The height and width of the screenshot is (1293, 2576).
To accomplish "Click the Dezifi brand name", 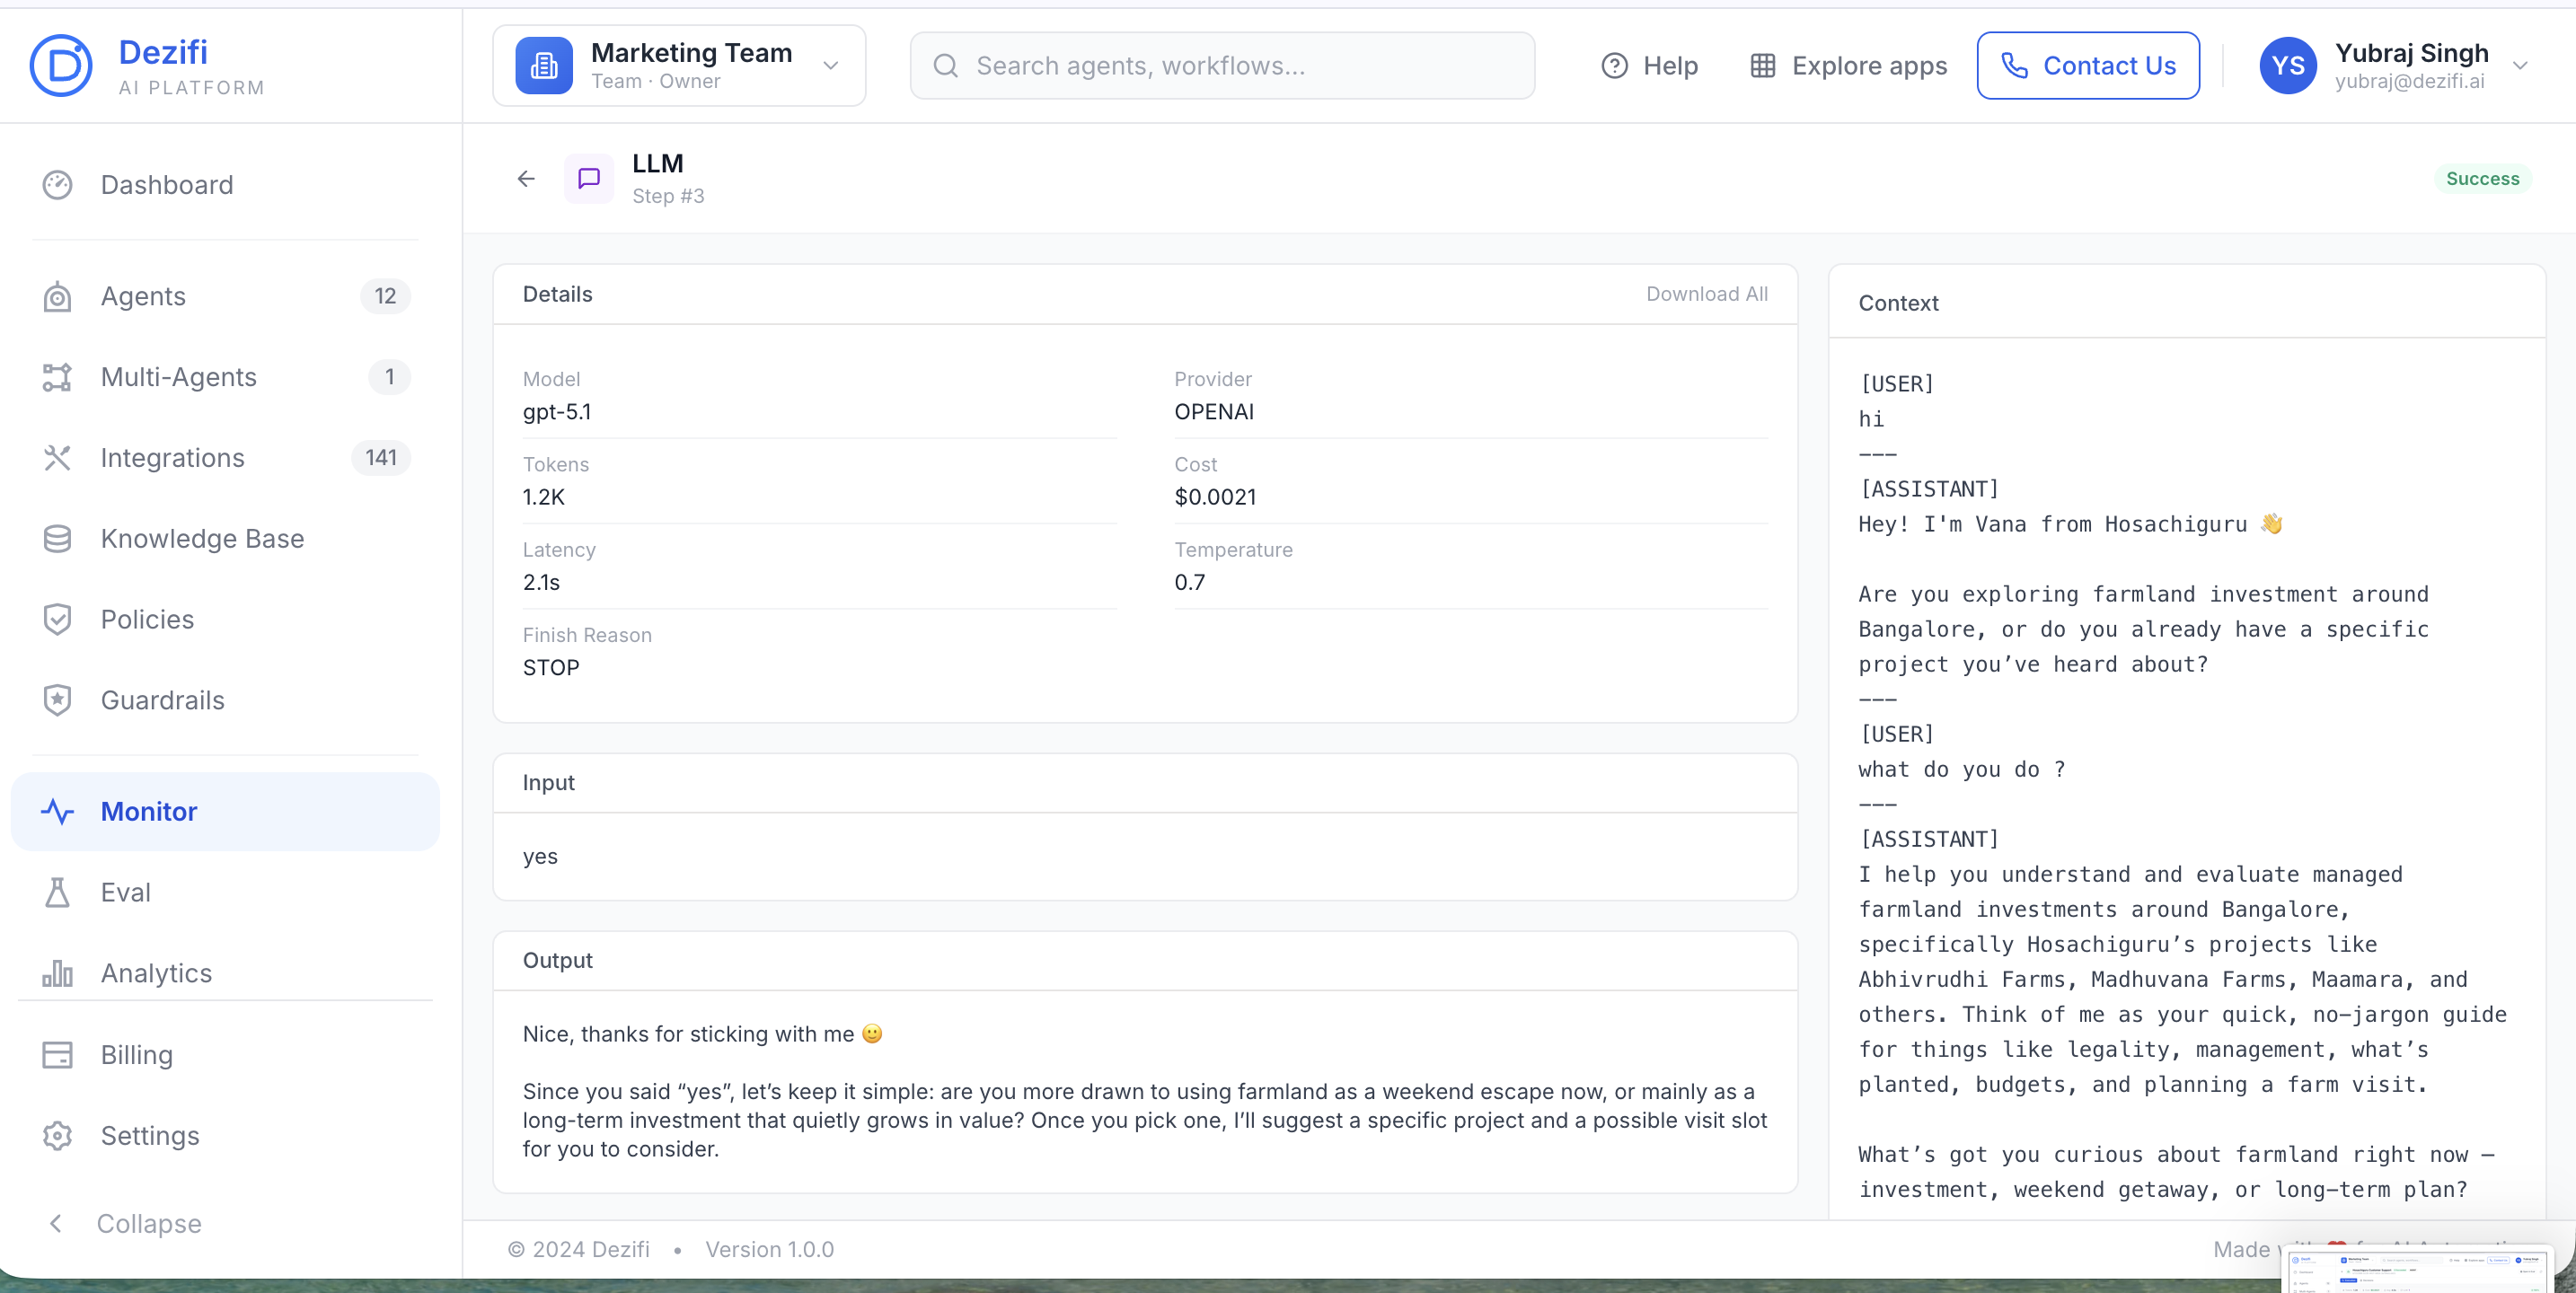I will coord(163,52).
